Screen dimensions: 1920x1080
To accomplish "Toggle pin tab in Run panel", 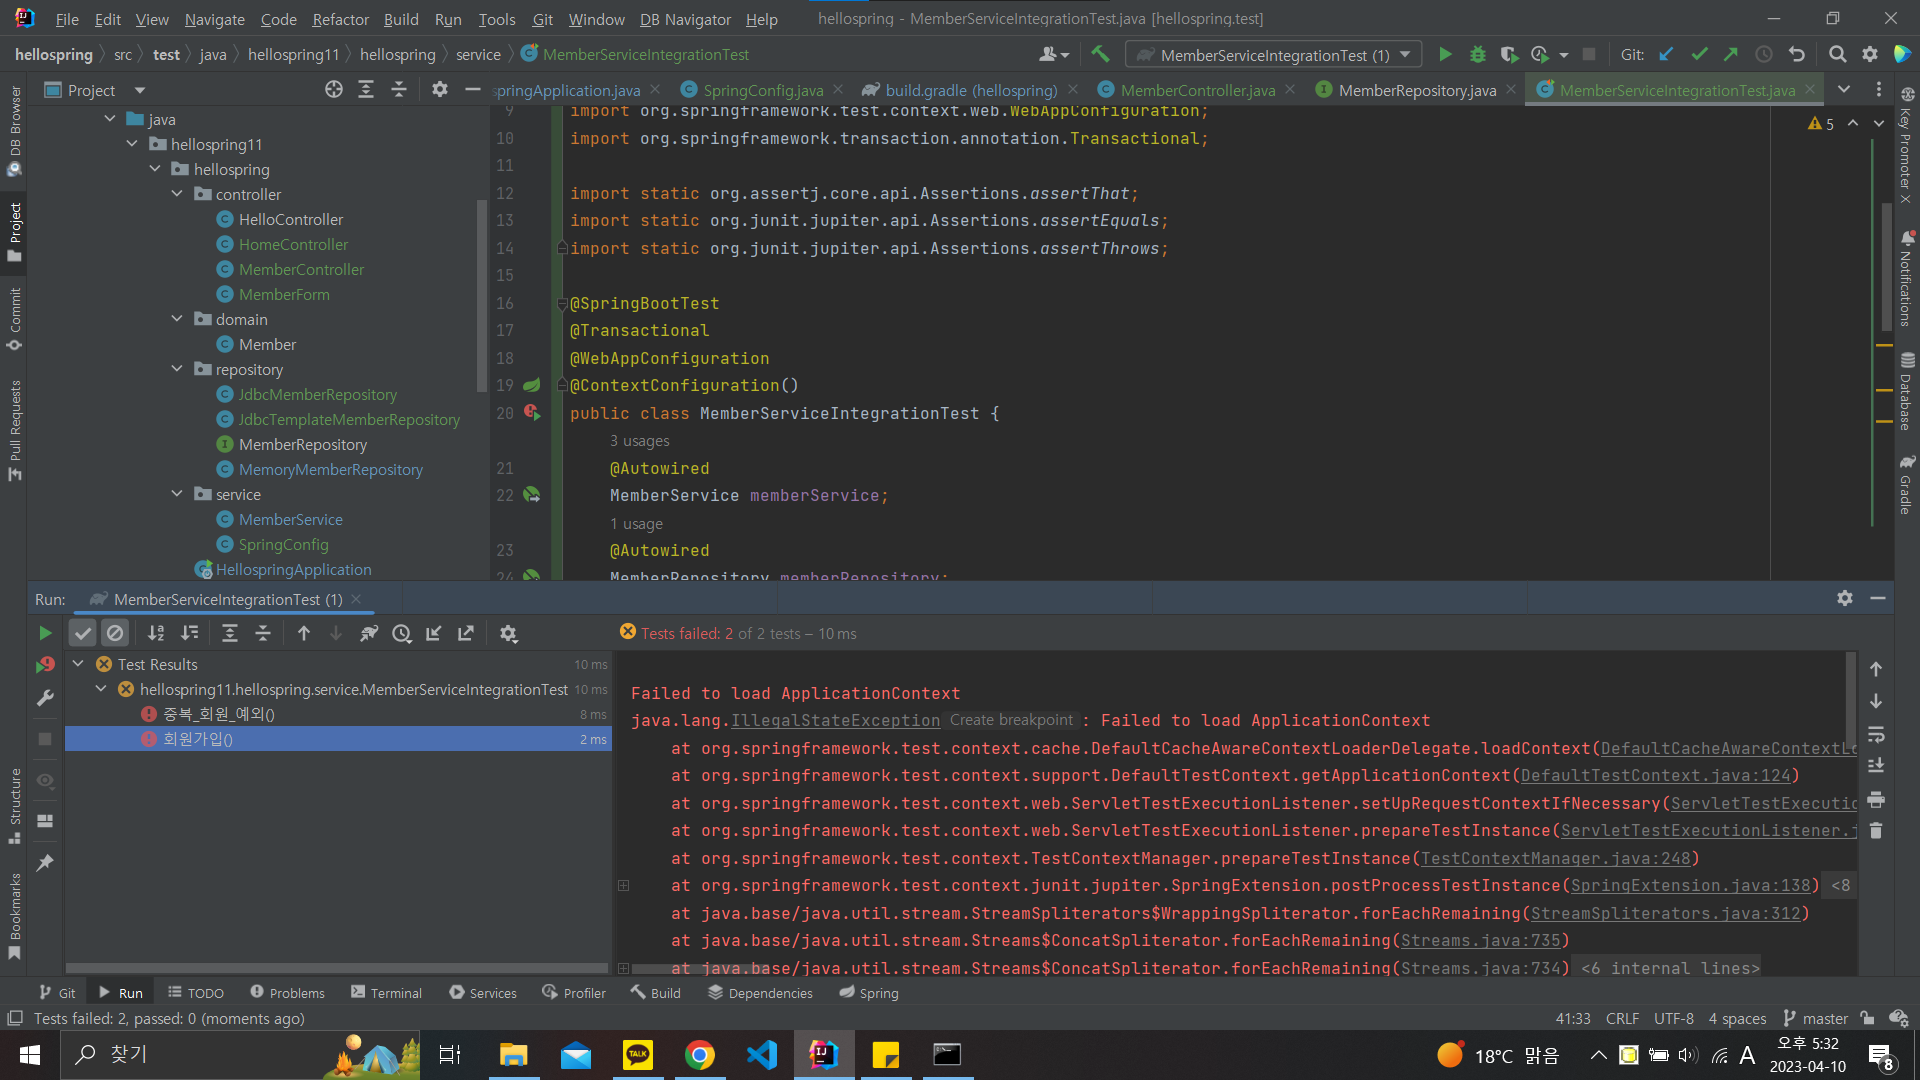I will point(45,862).
